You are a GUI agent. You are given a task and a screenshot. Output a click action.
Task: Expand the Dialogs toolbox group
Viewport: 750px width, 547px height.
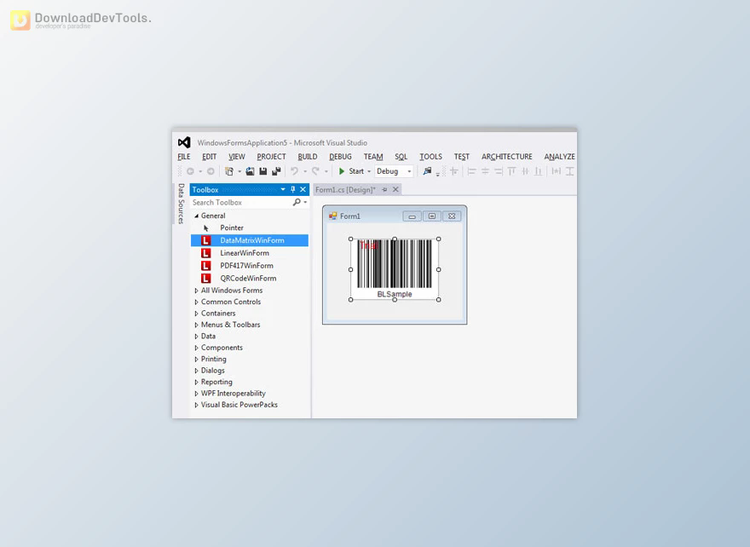[196, 371]
